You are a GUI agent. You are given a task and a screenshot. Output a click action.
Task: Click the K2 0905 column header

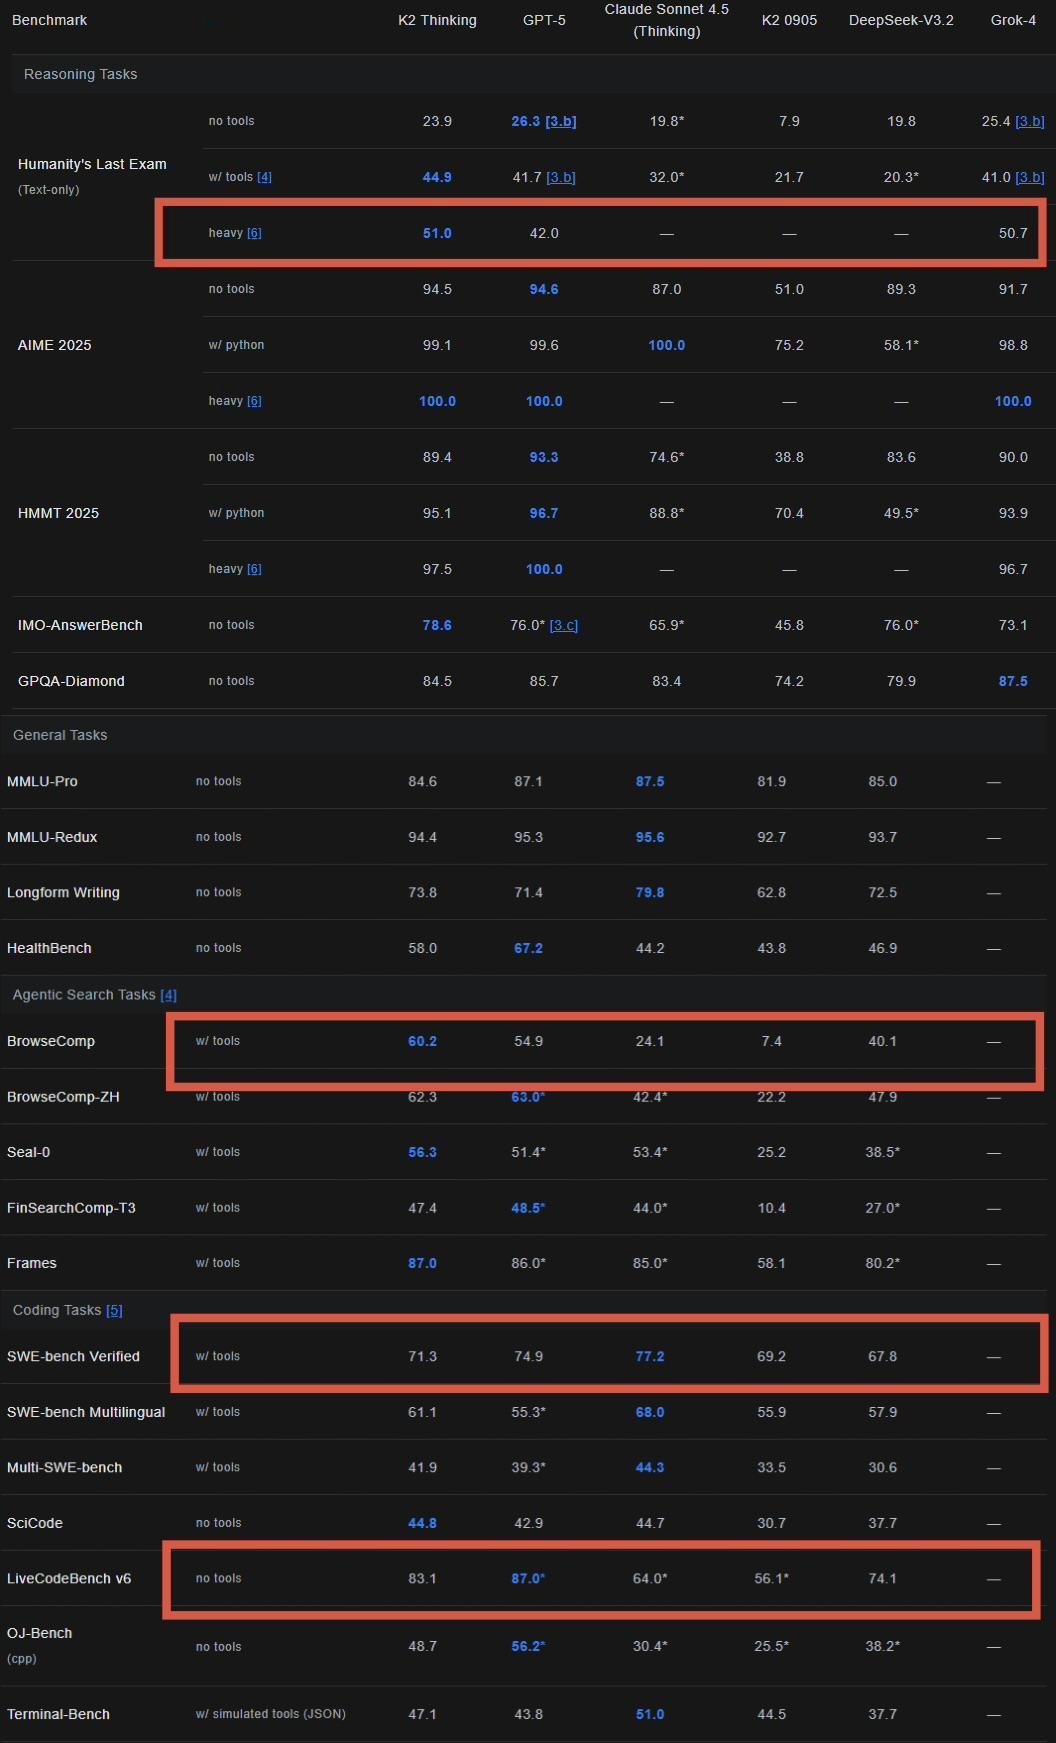789,20
